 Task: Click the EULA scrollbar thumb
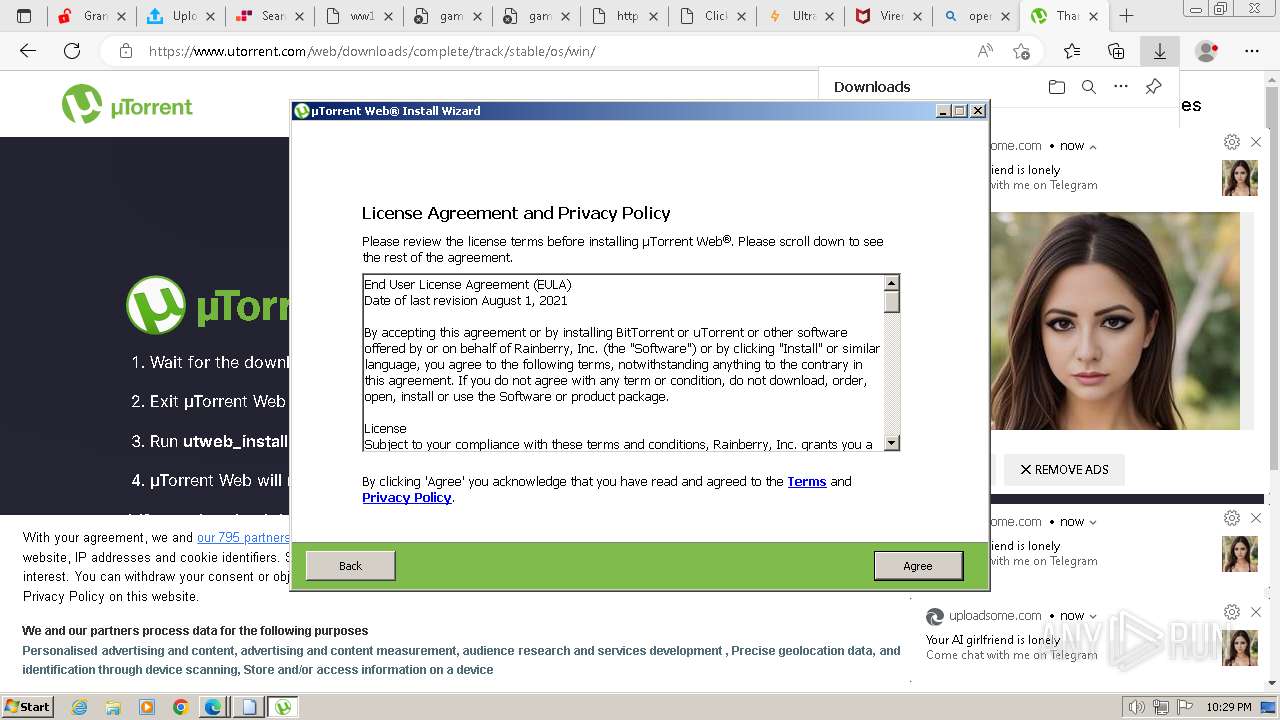(892, 301)
